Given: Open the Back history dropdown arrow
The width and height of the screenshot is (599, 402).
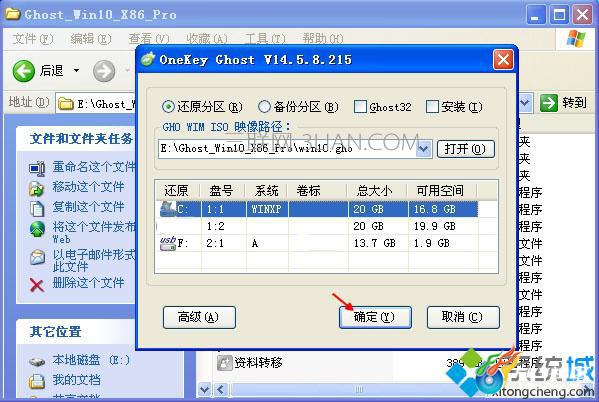Looking at the screenshot, I should click(x=76, y=71).
